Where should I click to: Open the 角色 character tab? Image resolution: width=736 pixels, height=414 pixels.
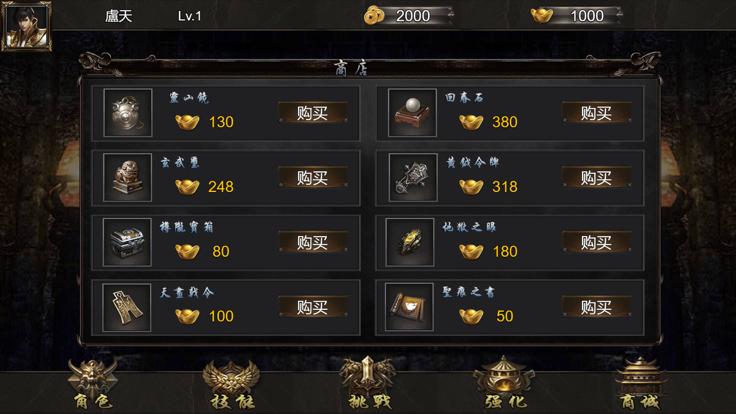tap(93, 384)
